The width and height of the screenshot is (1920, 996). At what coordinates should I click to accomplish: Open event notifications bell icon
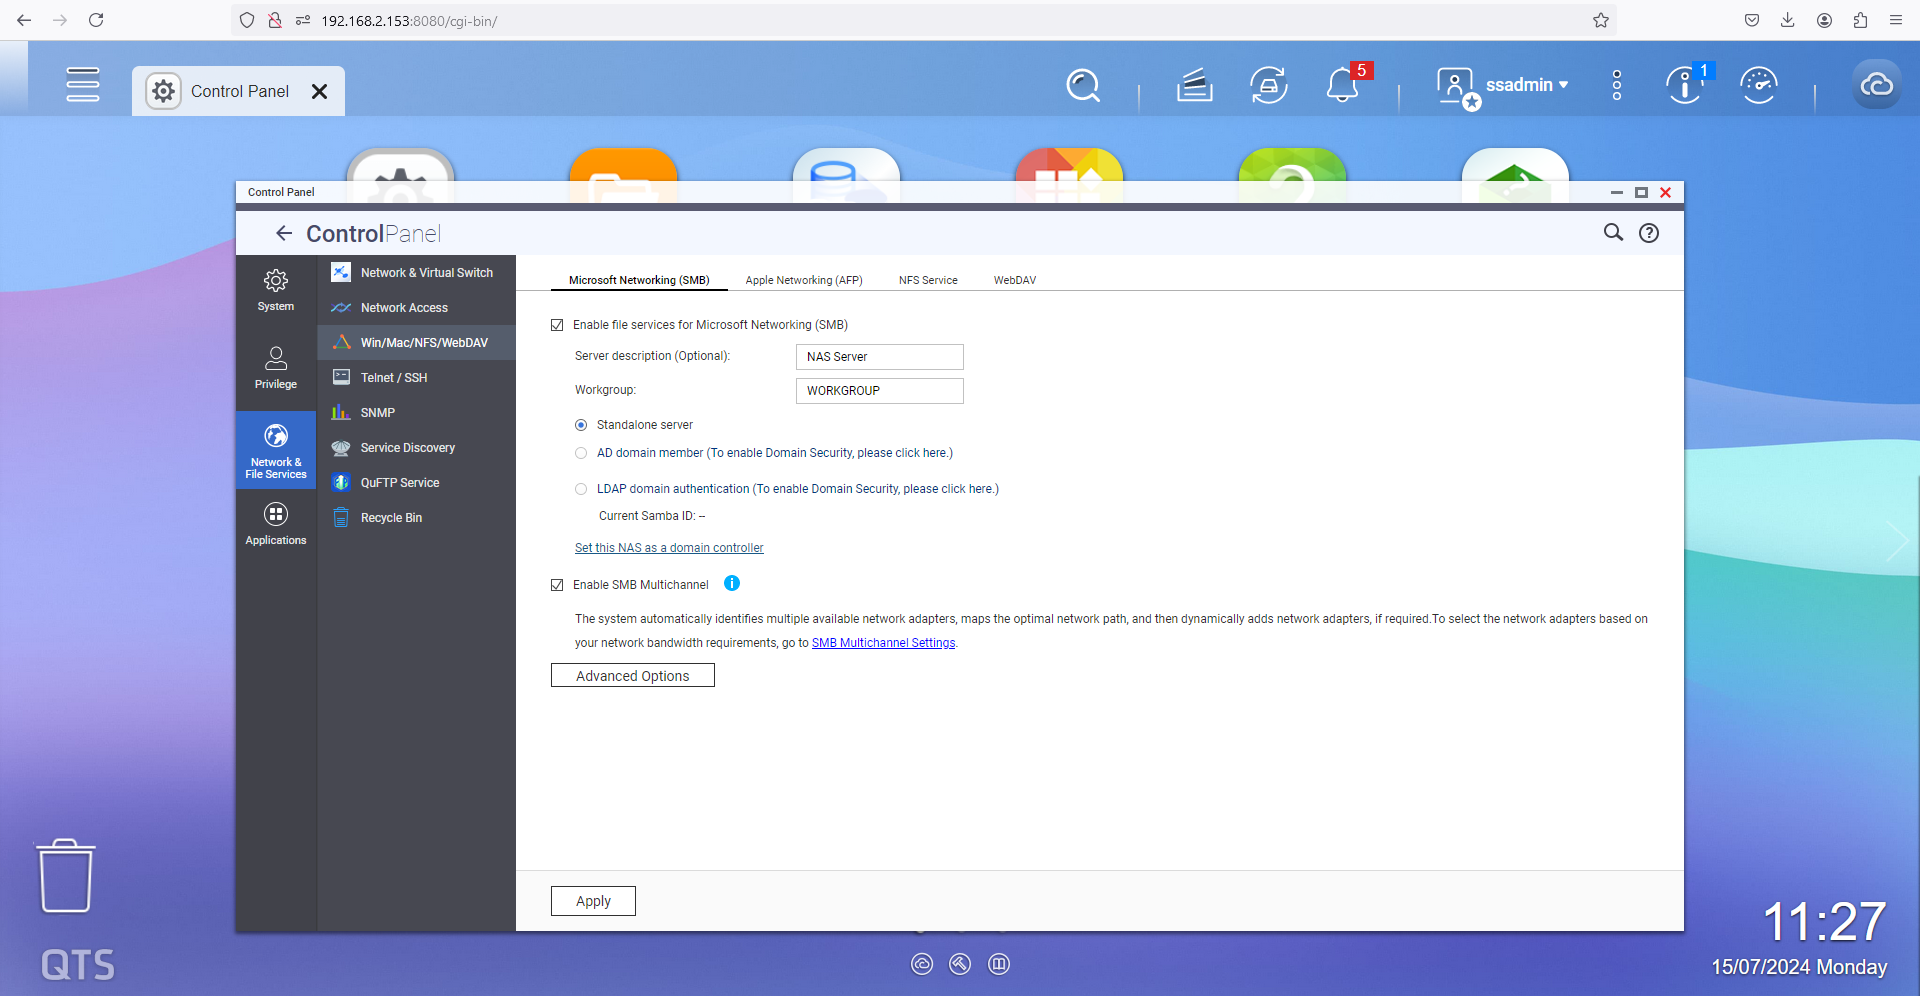pyautogui.click(x=1343, y=85)
